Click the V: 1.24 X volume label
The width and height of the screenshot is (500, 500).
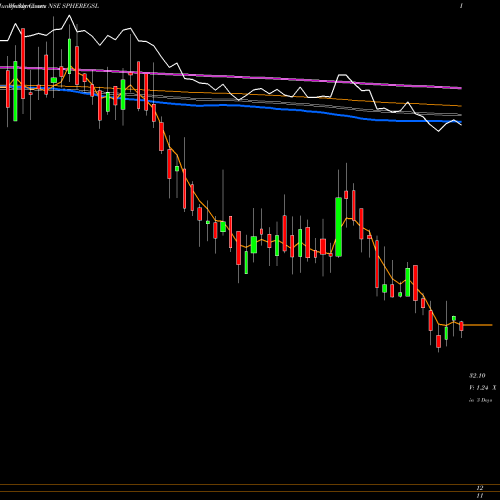tap(482, 388)
